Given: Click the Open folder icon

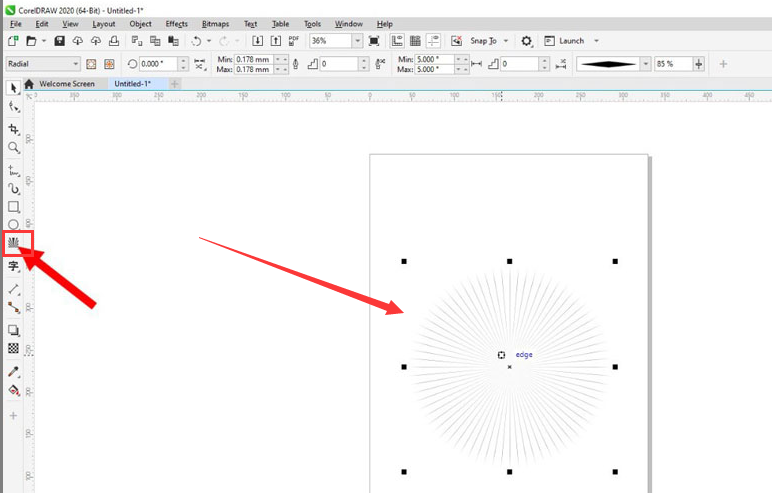Looking at the screenshot, I should [31, 41].
